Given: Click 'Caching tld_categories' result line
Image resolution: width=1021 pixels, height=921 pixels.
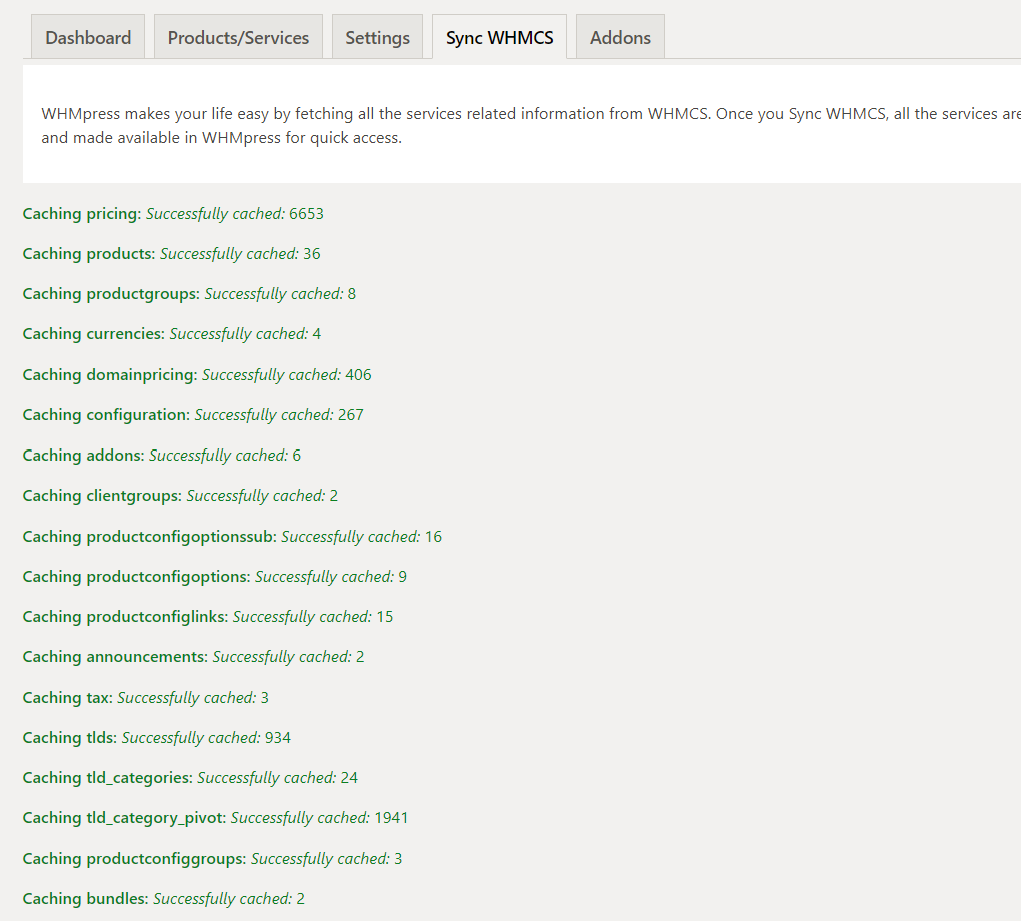Looking at the screenshot, I should tap(191, 778).
